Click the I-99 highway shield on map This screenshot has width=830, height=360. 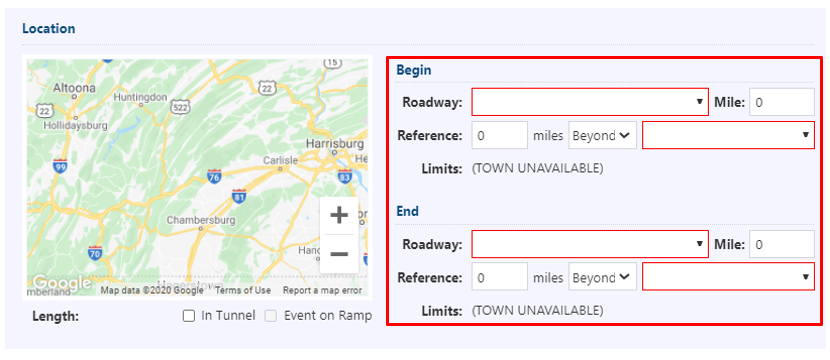pyautogui.click(x=60, y=166)
